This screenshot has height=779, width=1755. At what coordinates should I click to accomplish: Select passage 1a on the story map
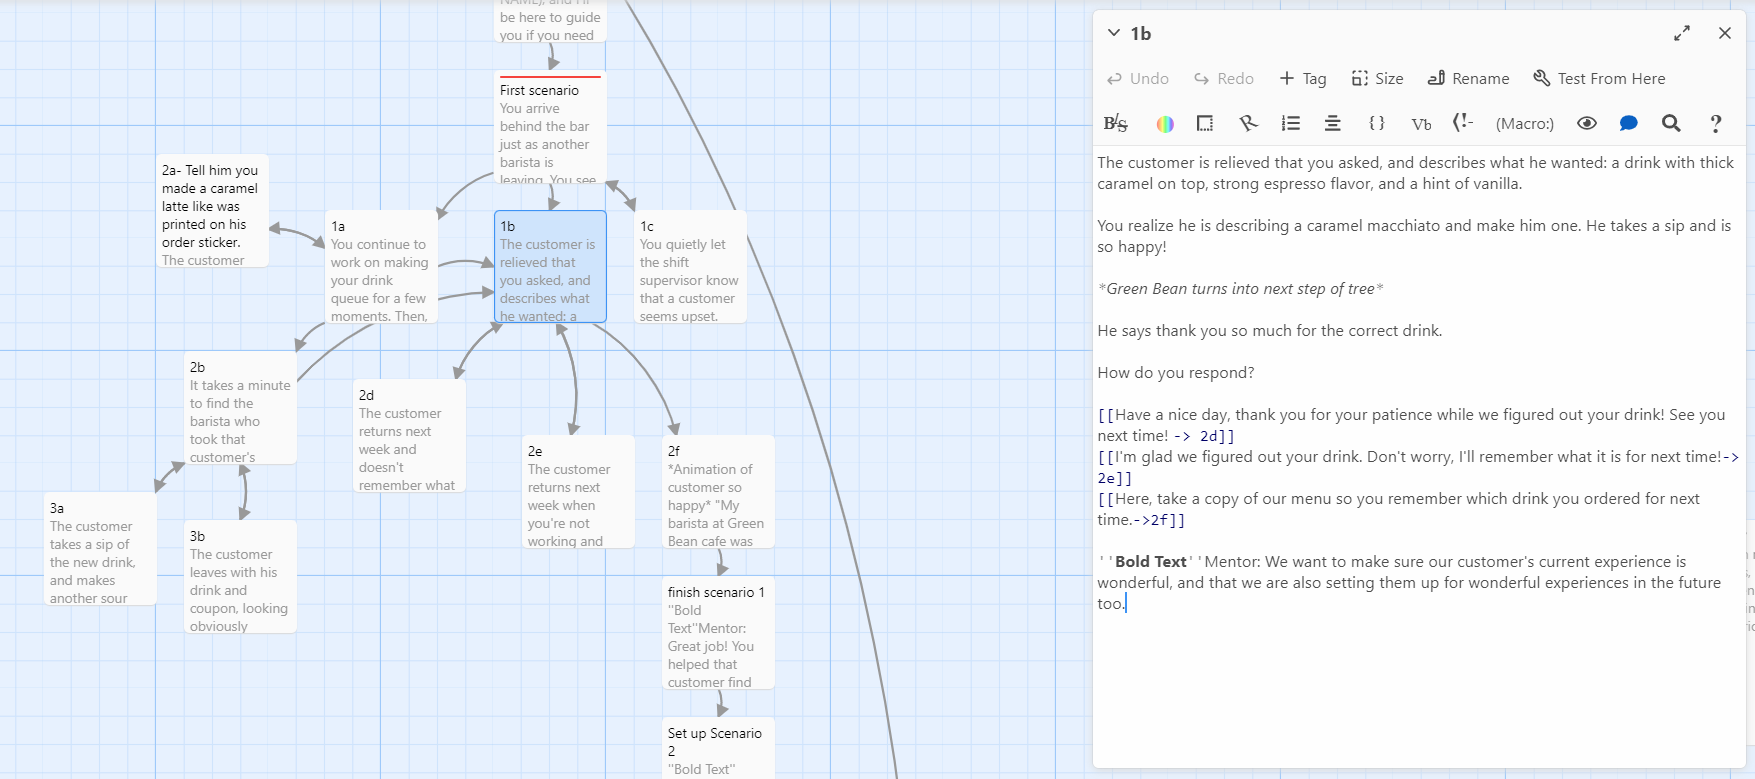coord(381,267)
